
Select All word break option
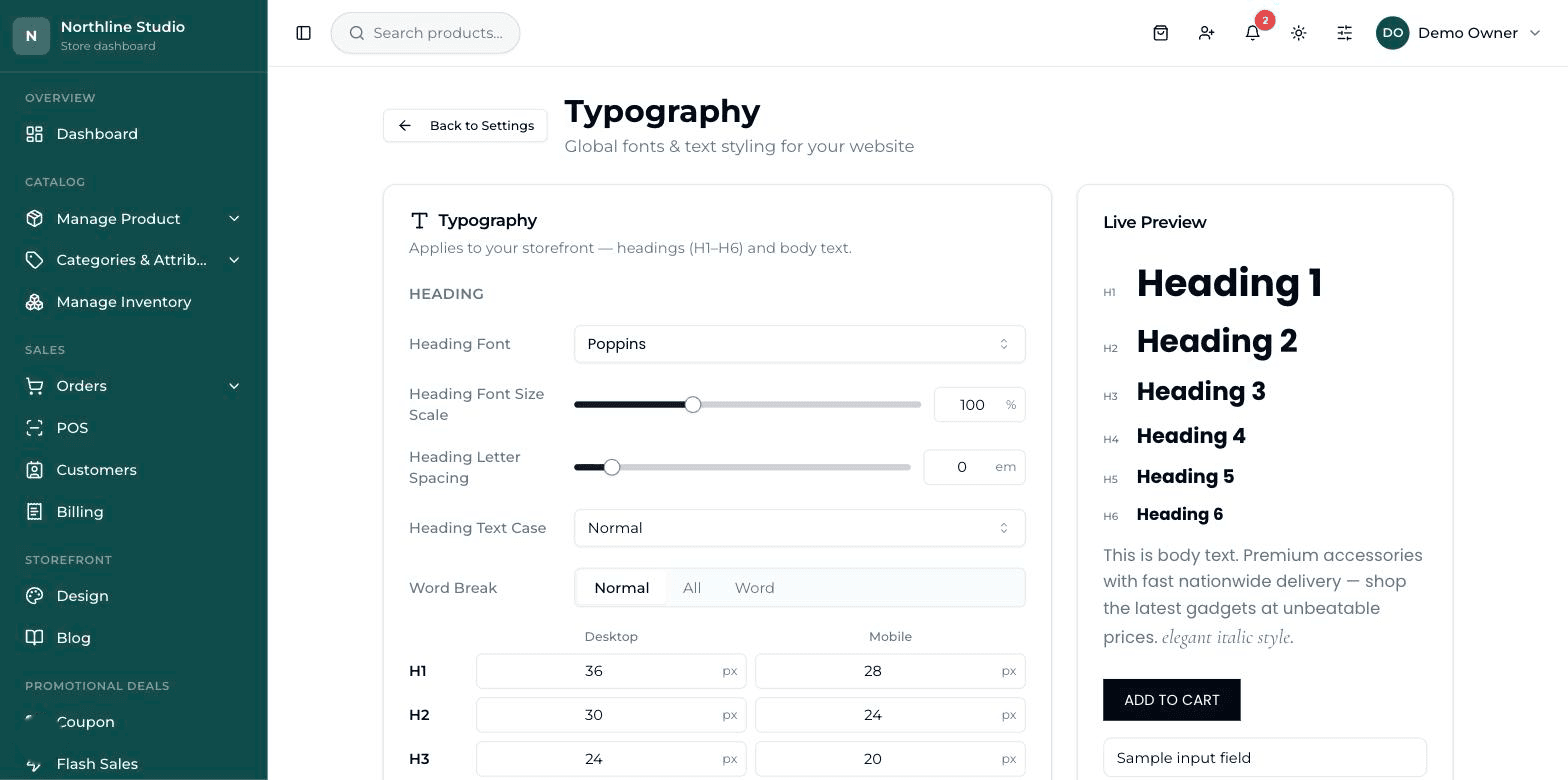point(692,588)
